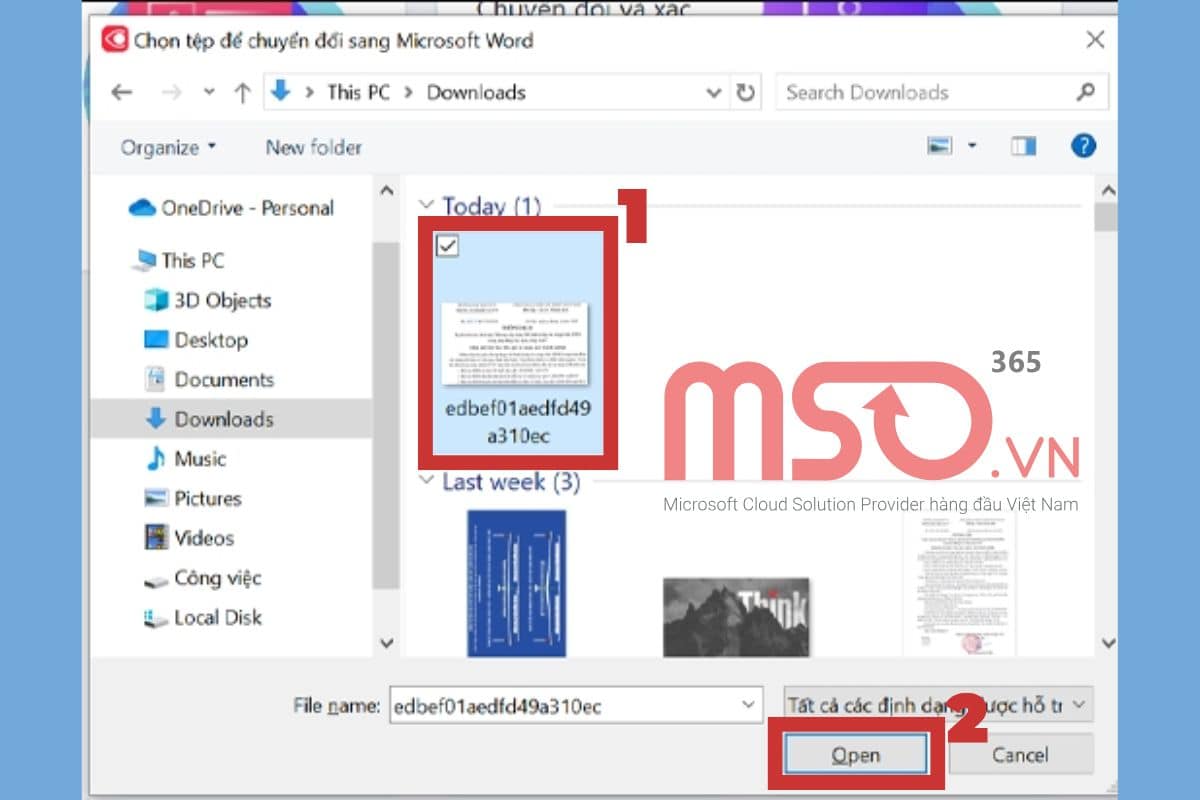
Task: Collapse the Last week (3) group
Action: (428, 482)
